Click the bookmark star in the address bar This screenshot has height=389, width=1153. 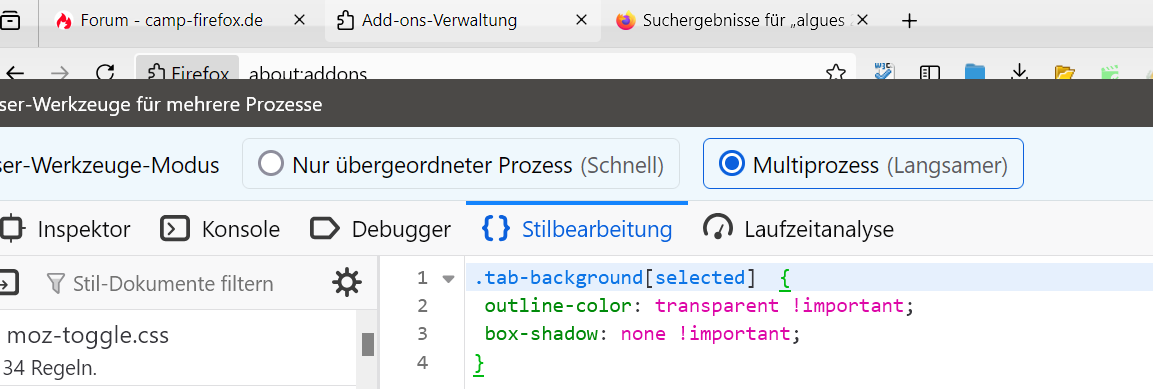click(x=835, y=73)
